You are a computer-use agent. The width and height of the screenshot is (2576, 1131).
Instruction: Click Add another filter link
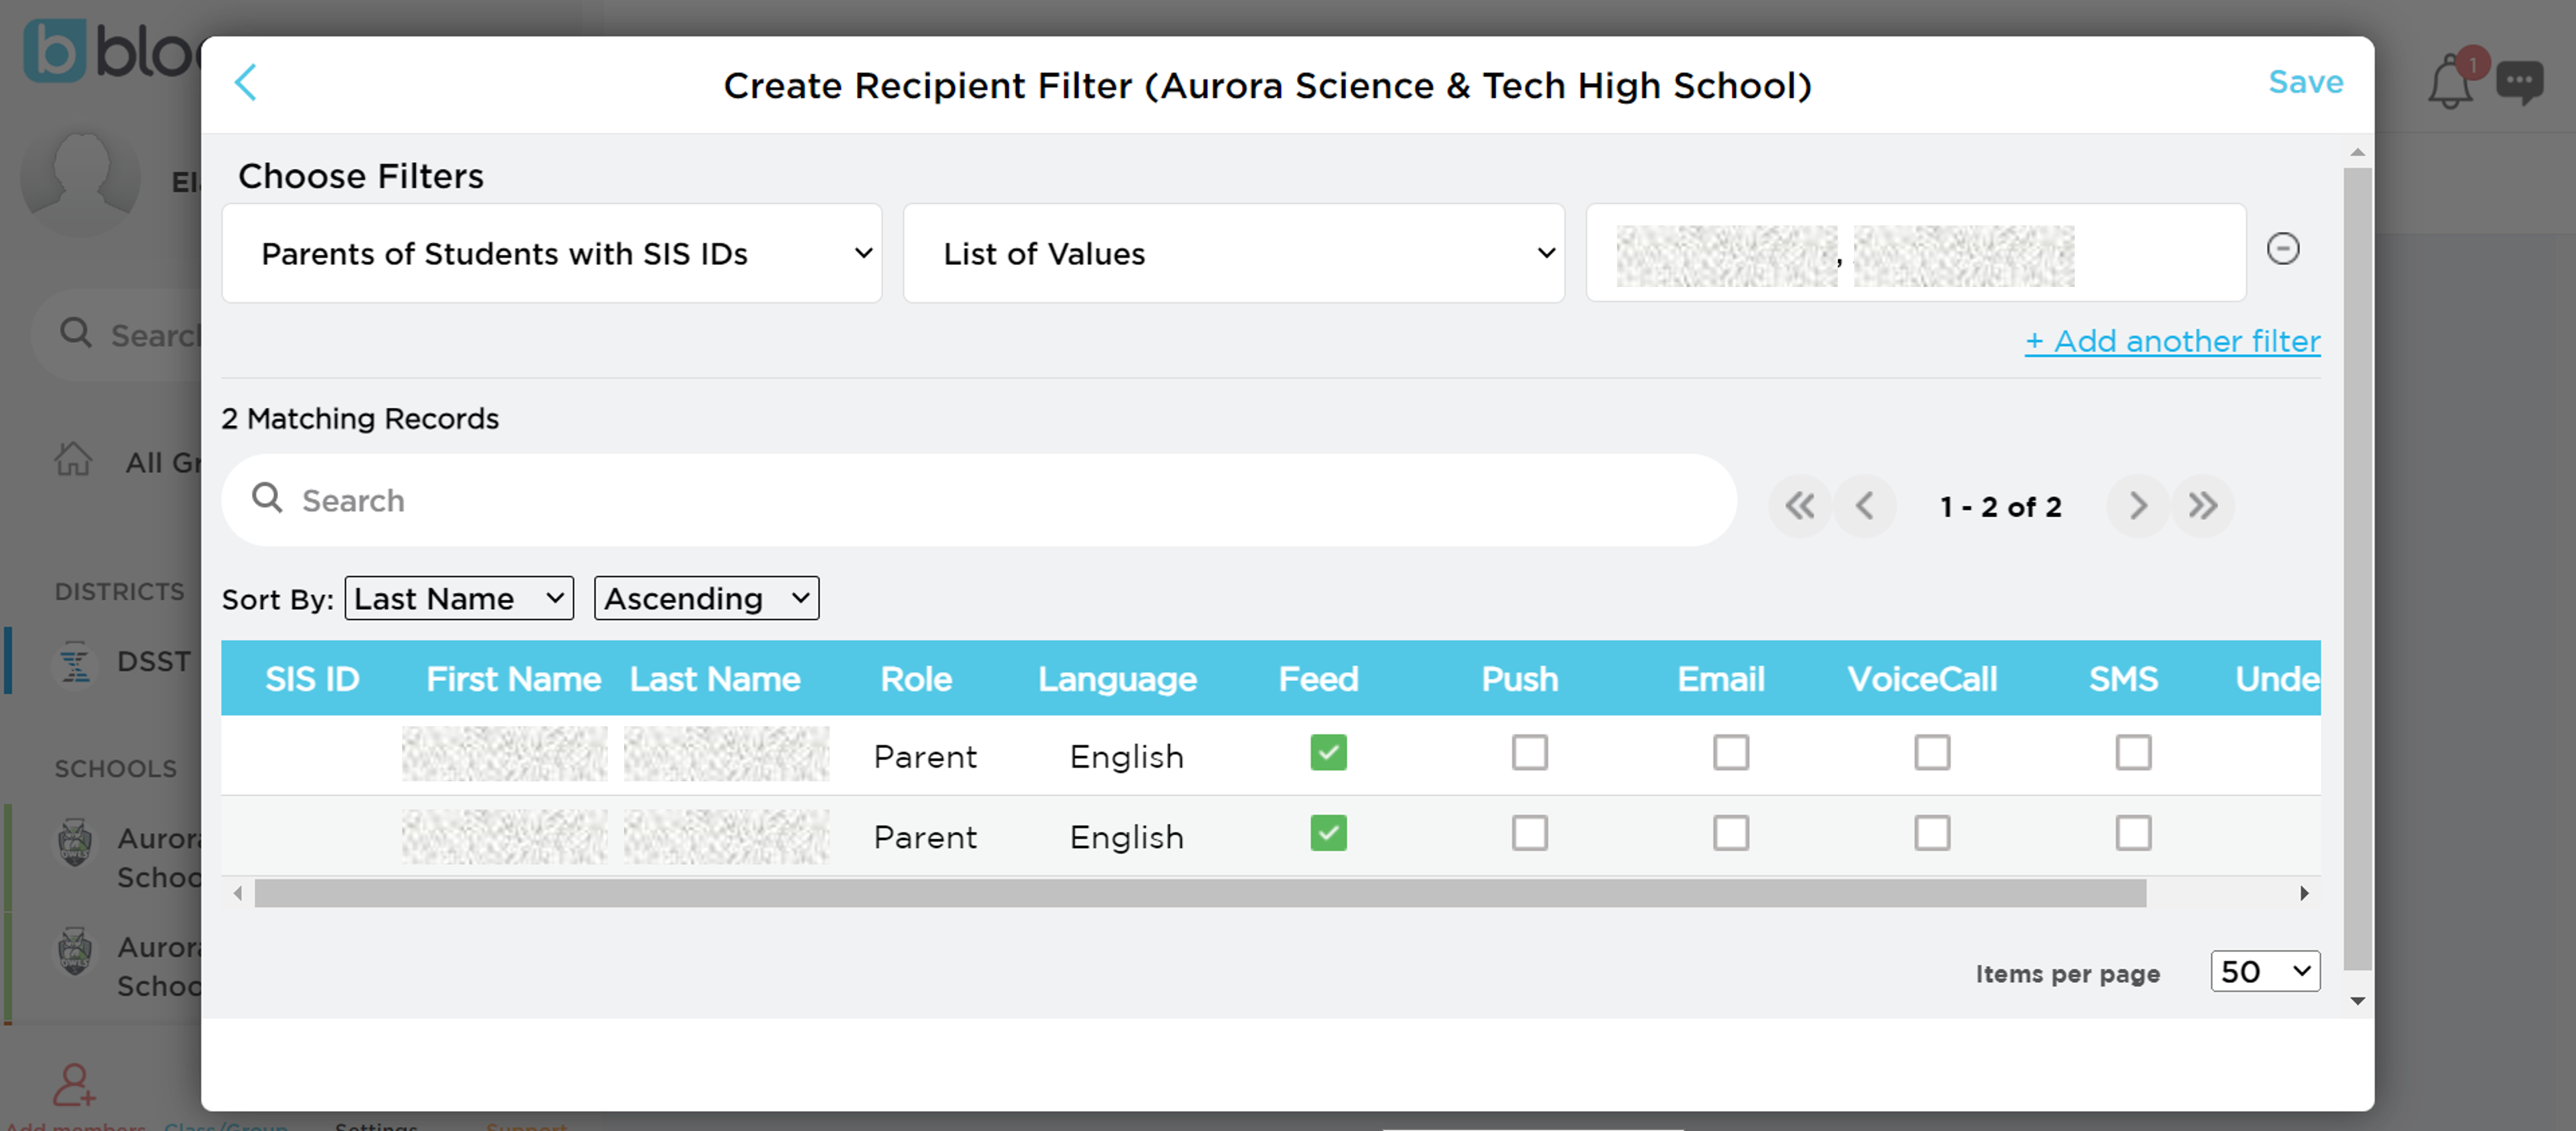(x=2173, y=341)
